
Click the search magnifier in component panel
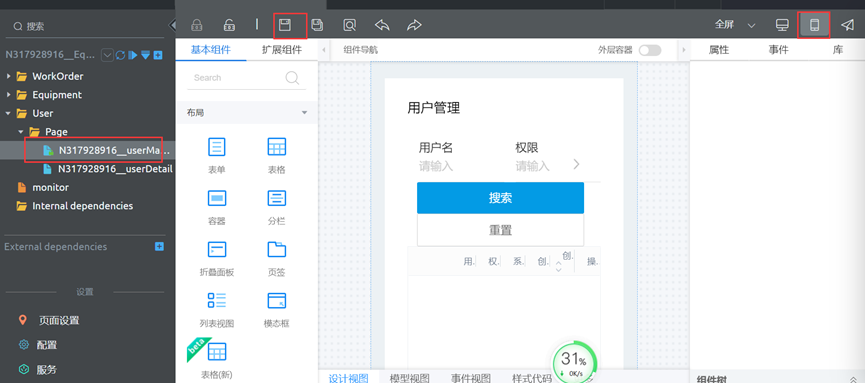(x=292, y=78)
